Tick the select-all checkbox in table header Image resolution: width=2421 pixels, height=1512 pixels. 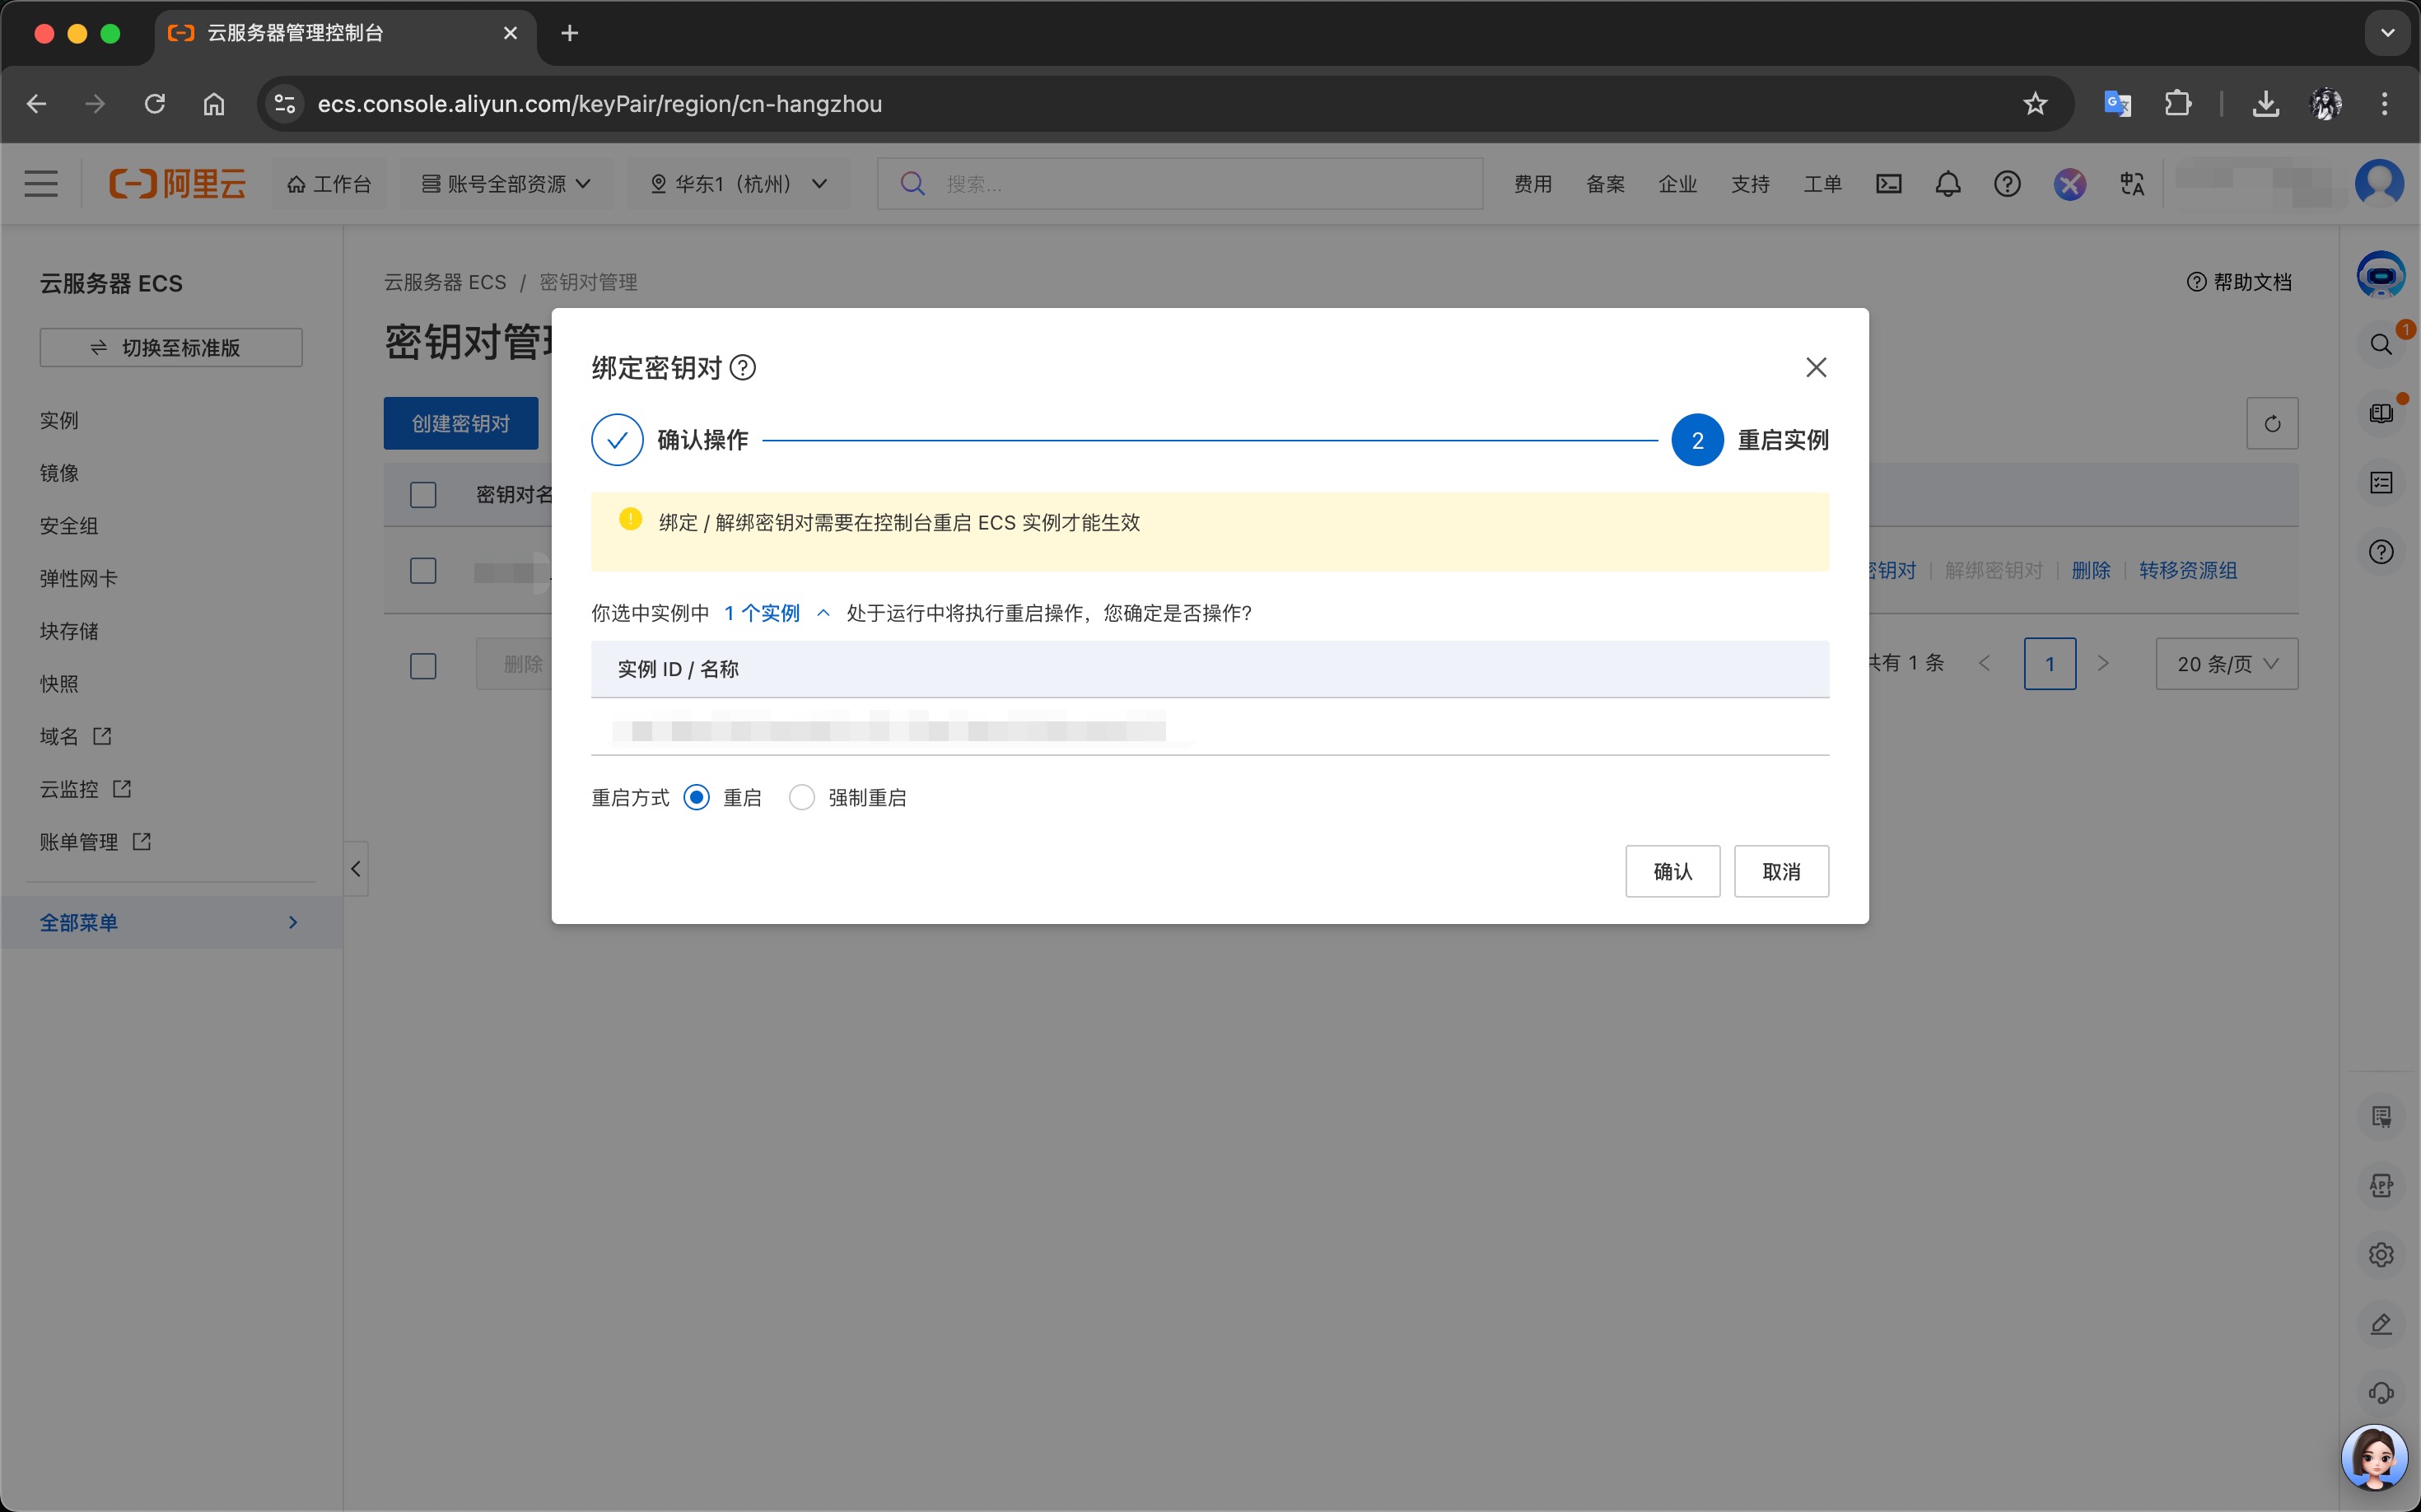[x=423, y=495]
